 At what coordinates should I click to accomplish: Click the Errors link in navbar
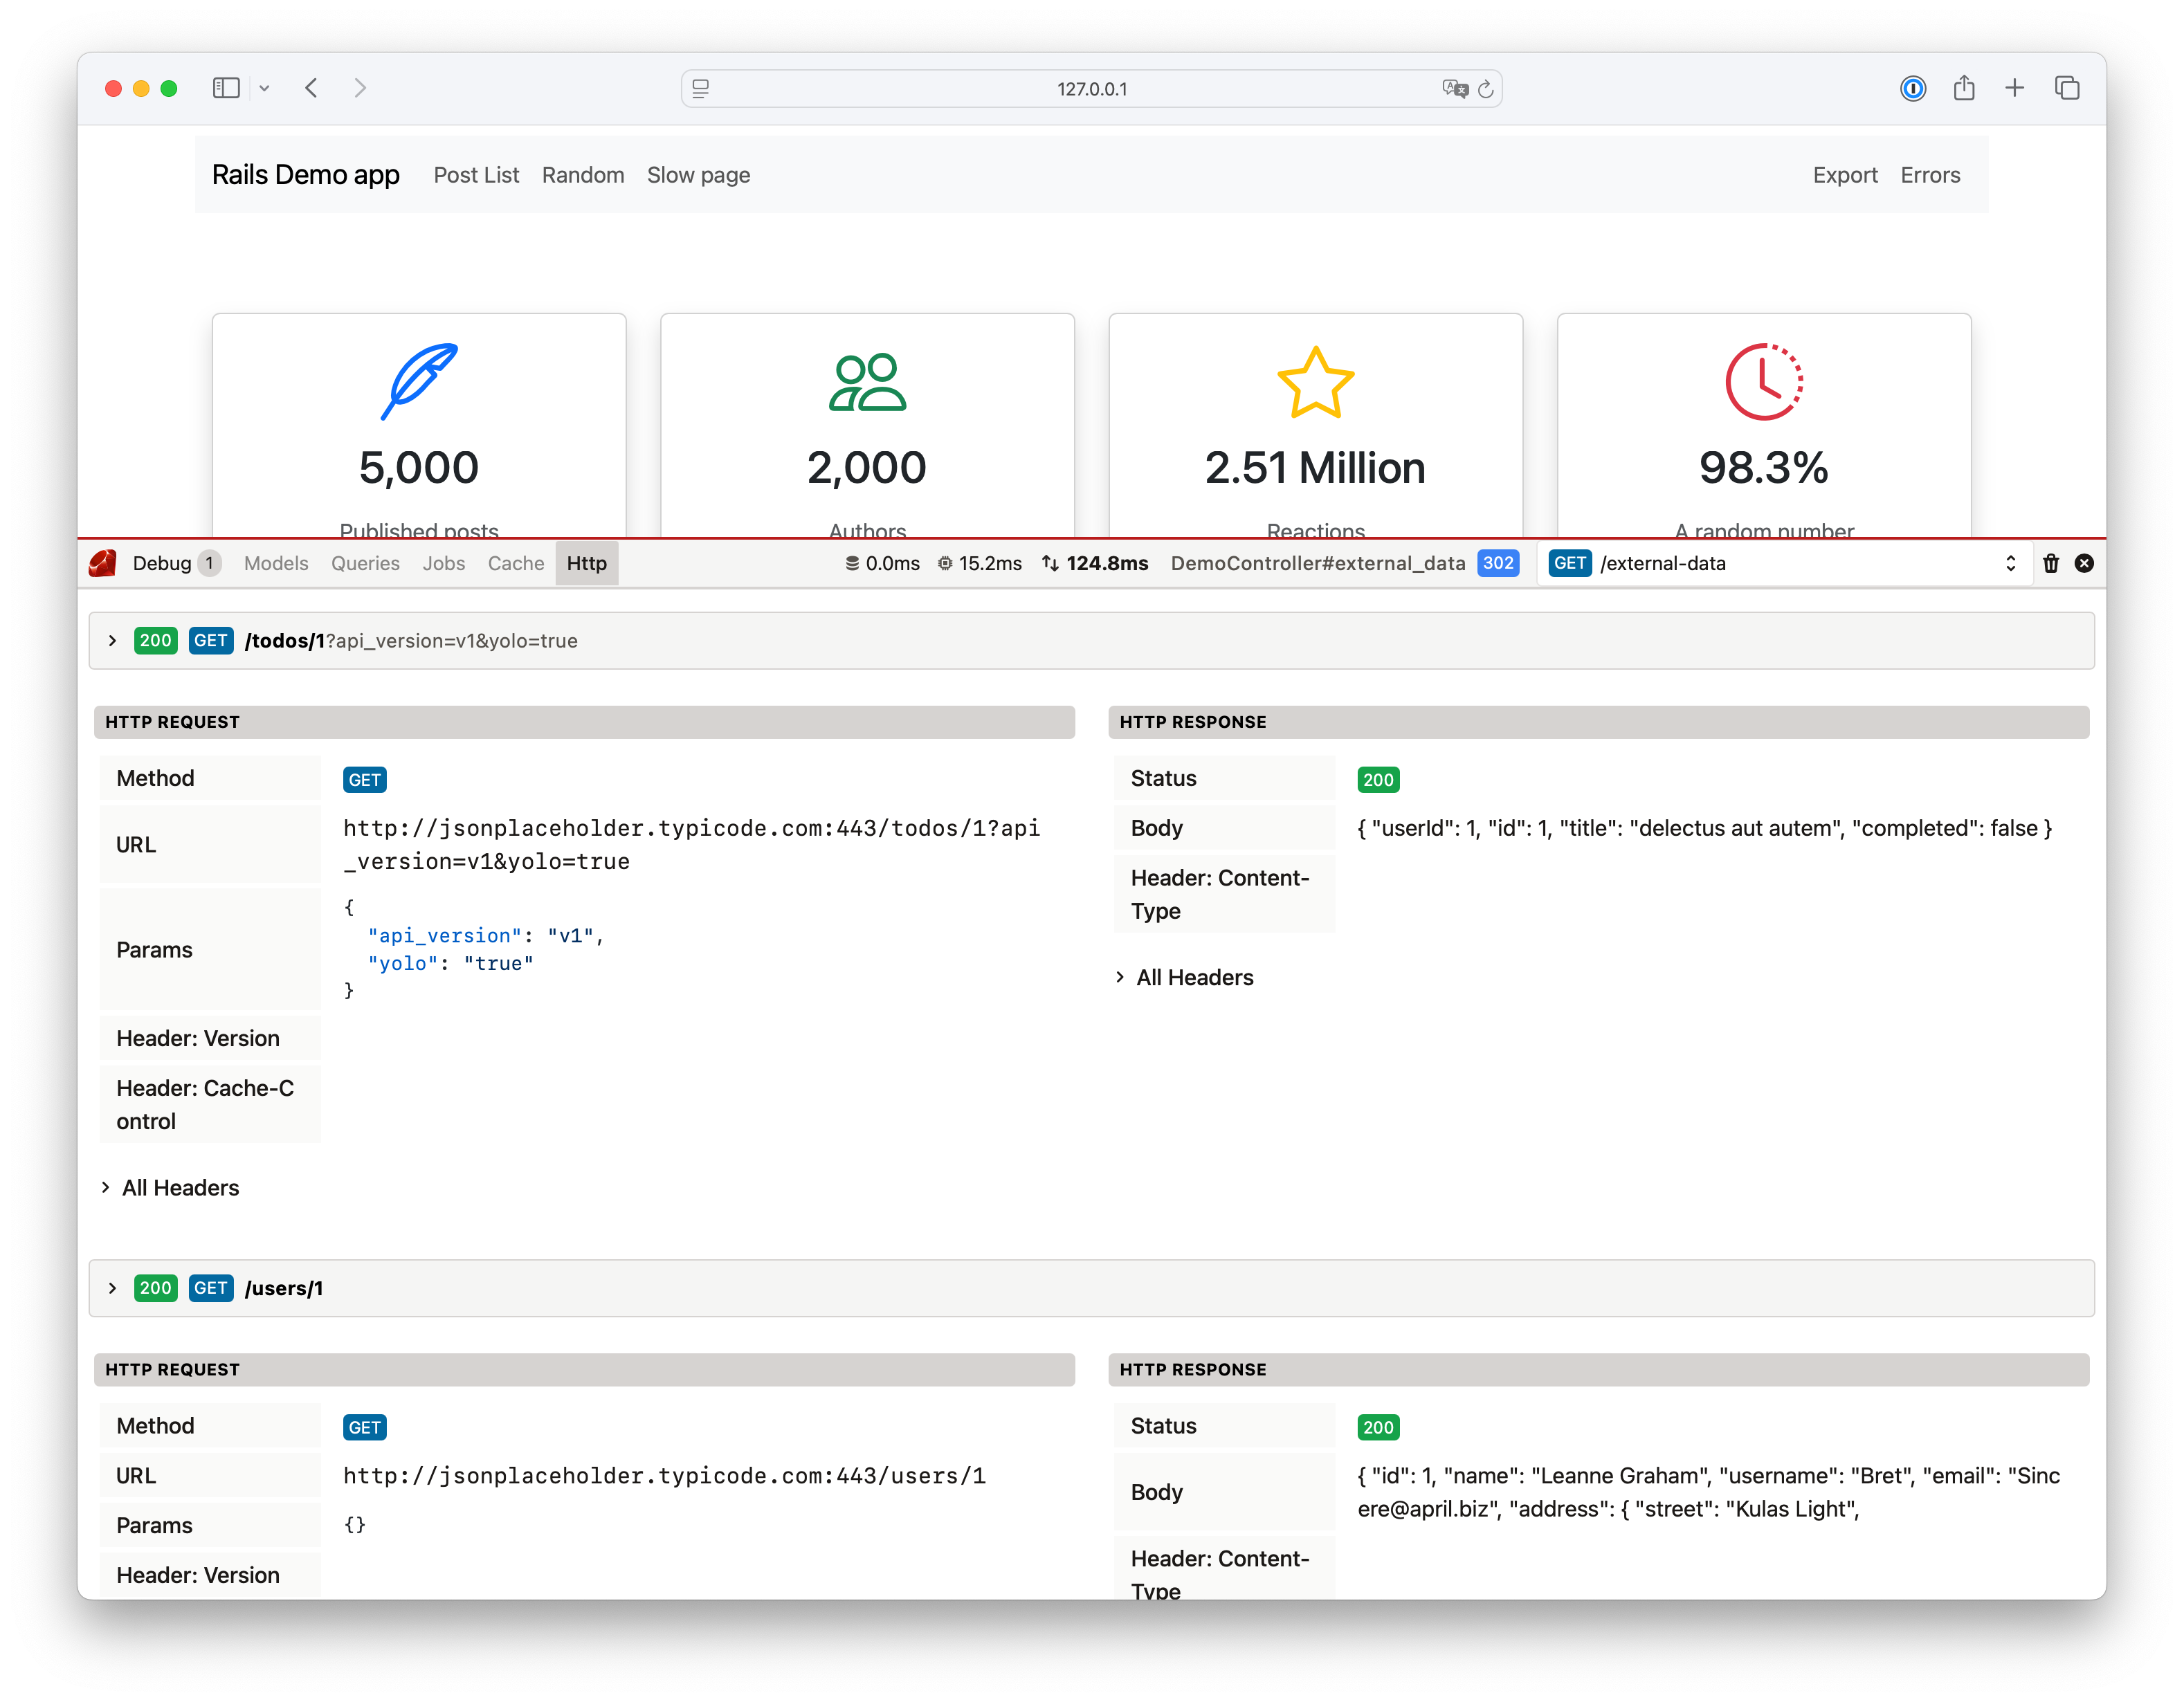(1931, 174)
